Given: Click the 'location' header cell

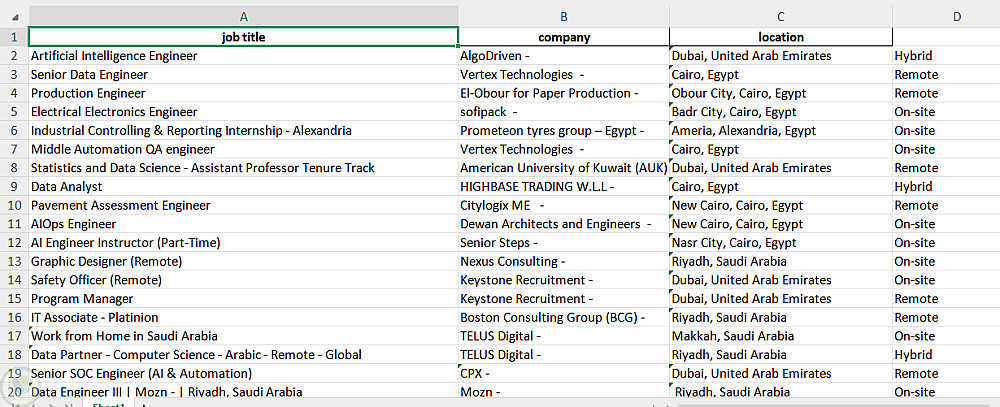Looking at the screenshot, I should click(781, 37).
